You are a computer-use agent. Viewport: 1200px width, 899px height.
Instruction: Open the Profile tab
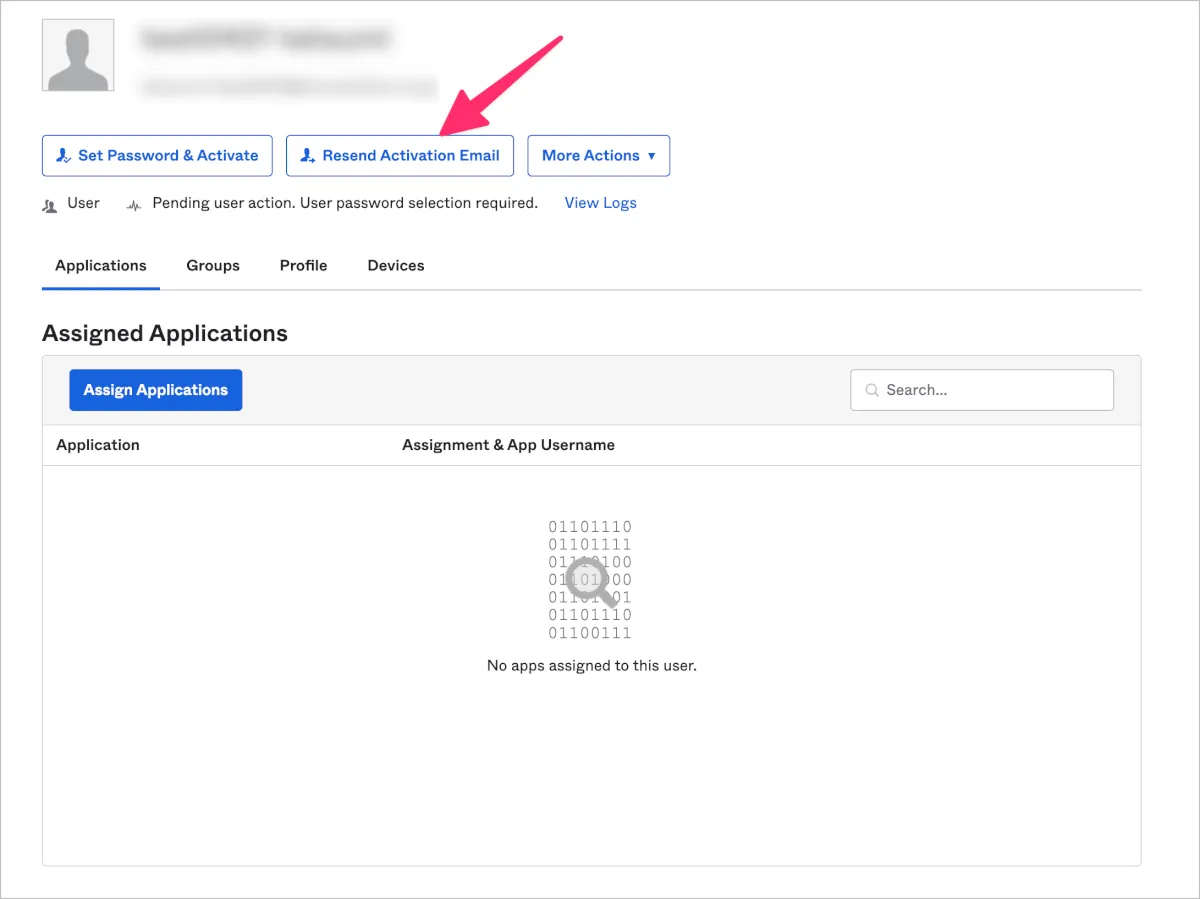tap(303, 266)
